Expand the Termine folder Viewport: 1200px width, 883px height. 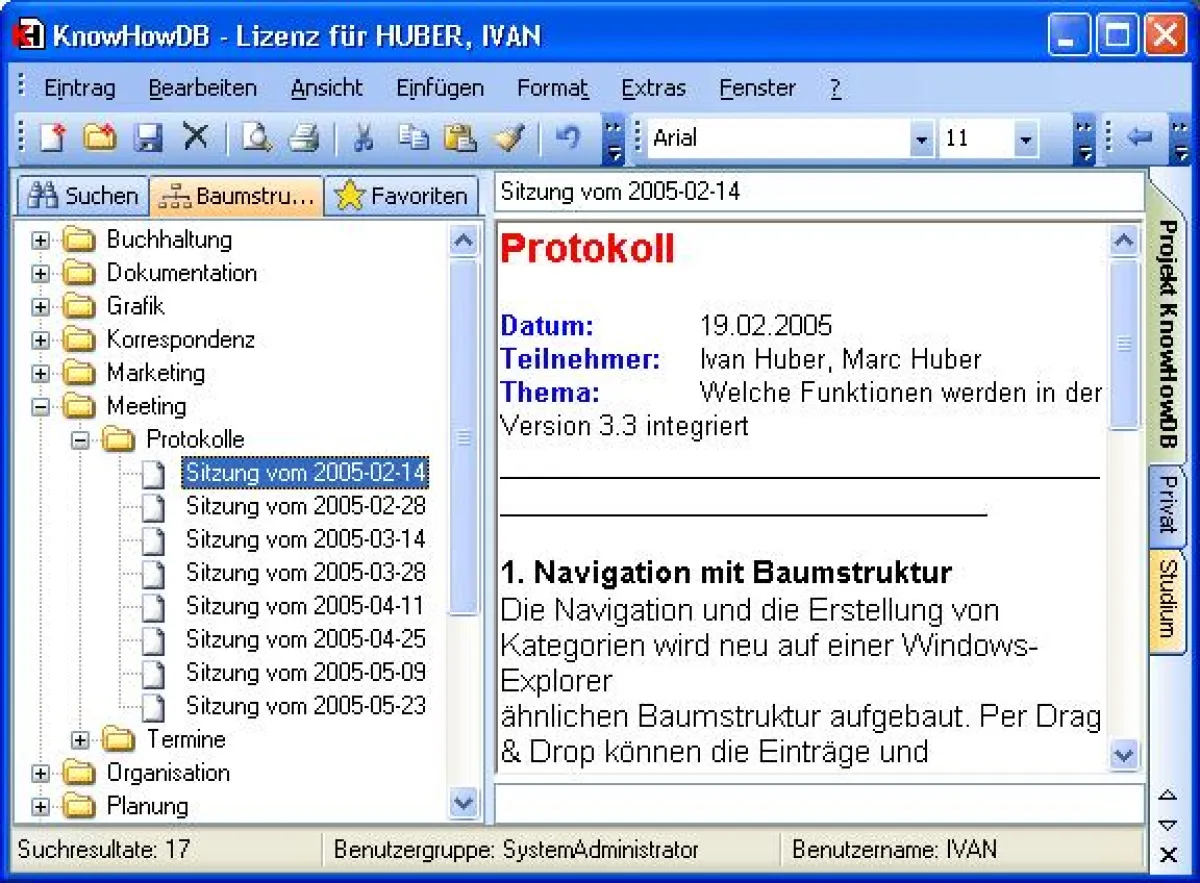click(82, 739)
